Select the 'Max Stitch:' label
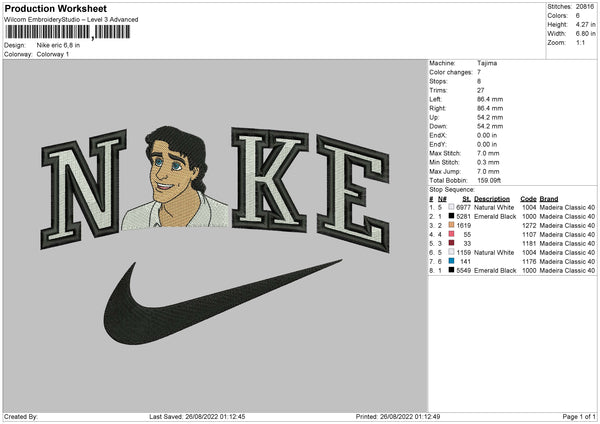The height and width of the screenshot is (424, 600). [x=445, y=153]
